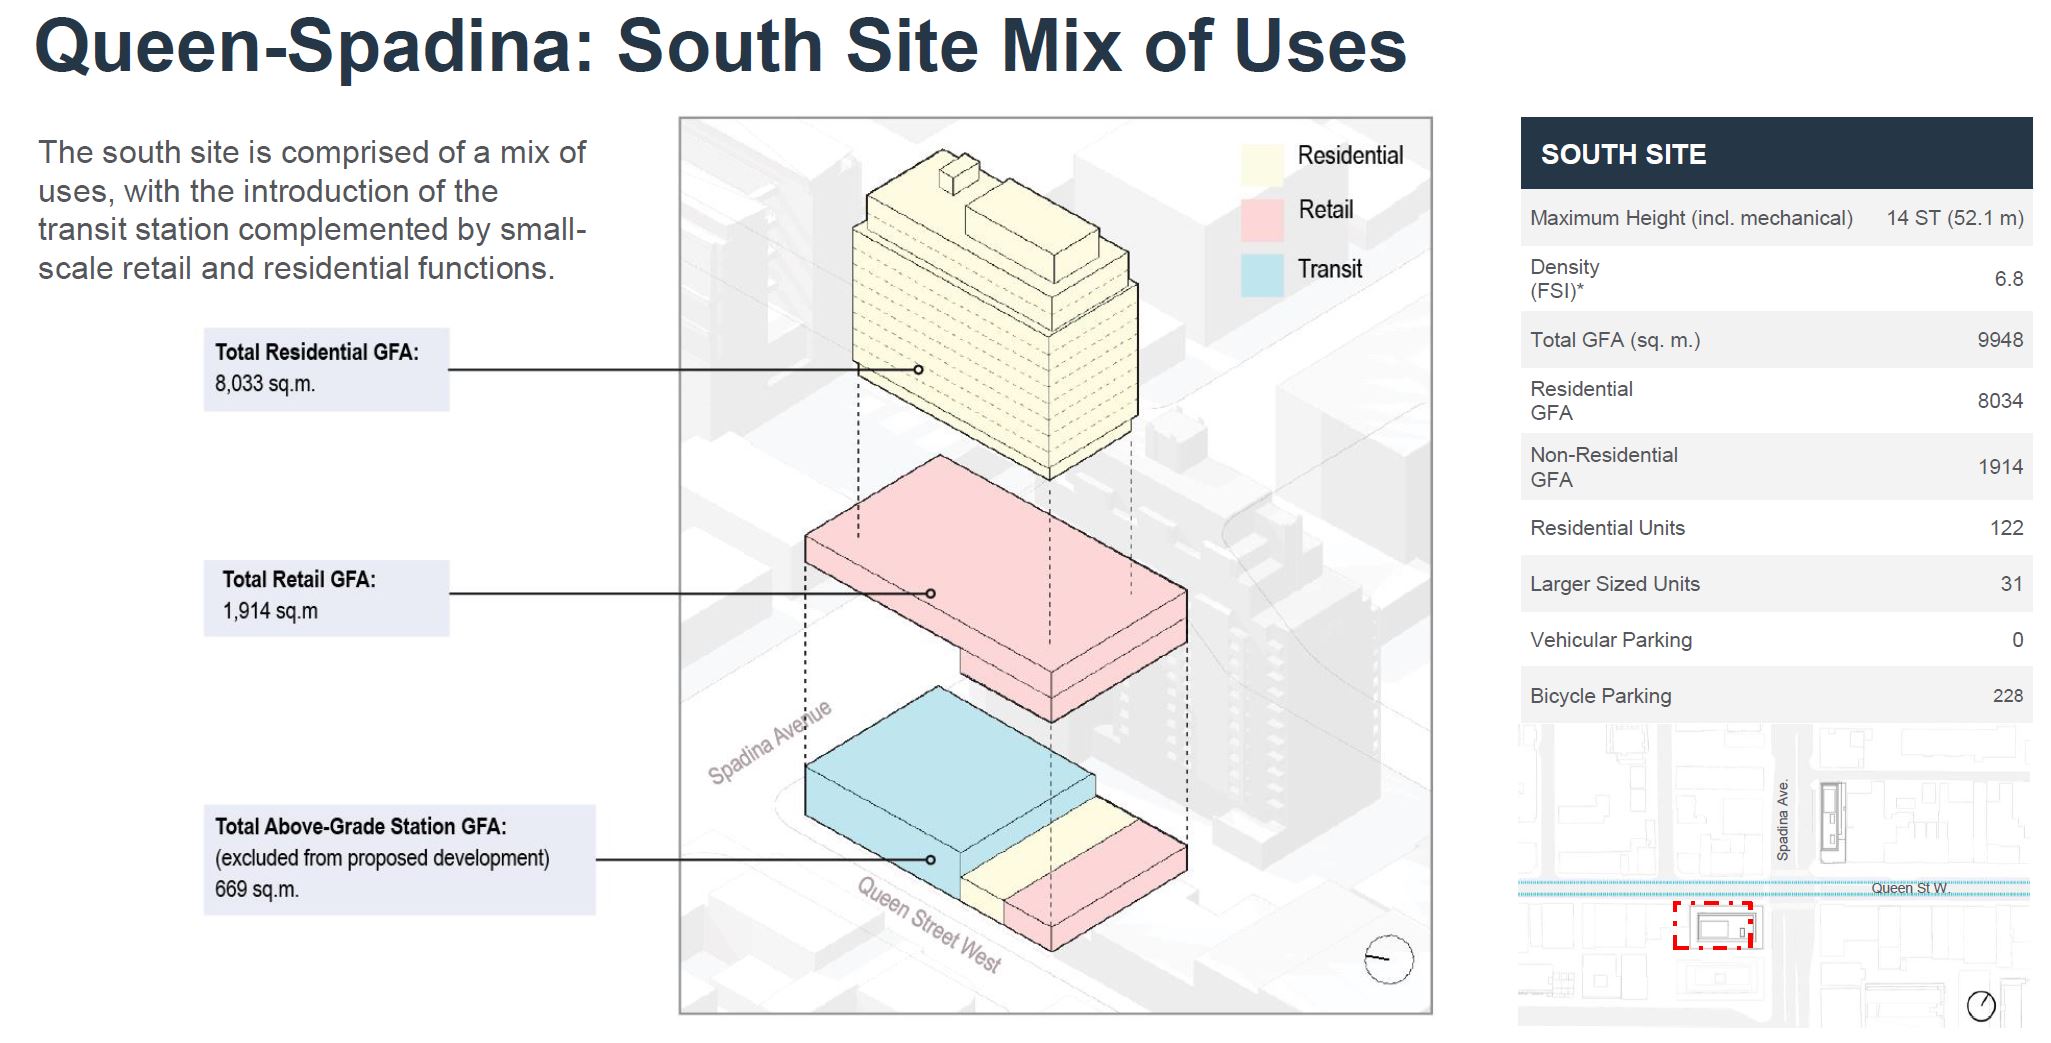Click the yellow Residential legend swatch
The height and width of the screenshot is (1043, 2051).
1262,165
